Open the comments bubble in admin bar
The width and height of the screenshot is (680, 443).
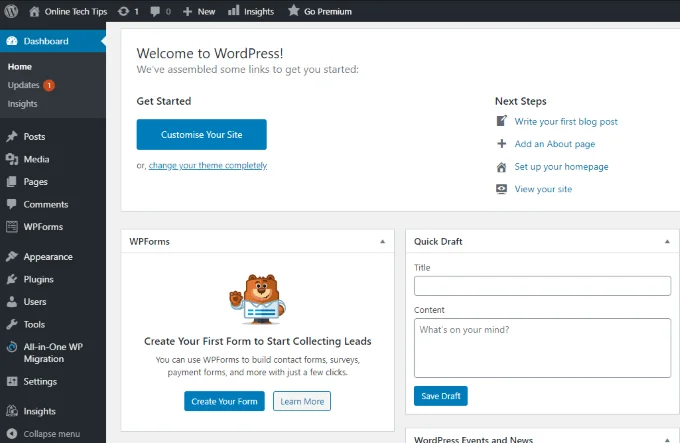(x=156, y=11)
